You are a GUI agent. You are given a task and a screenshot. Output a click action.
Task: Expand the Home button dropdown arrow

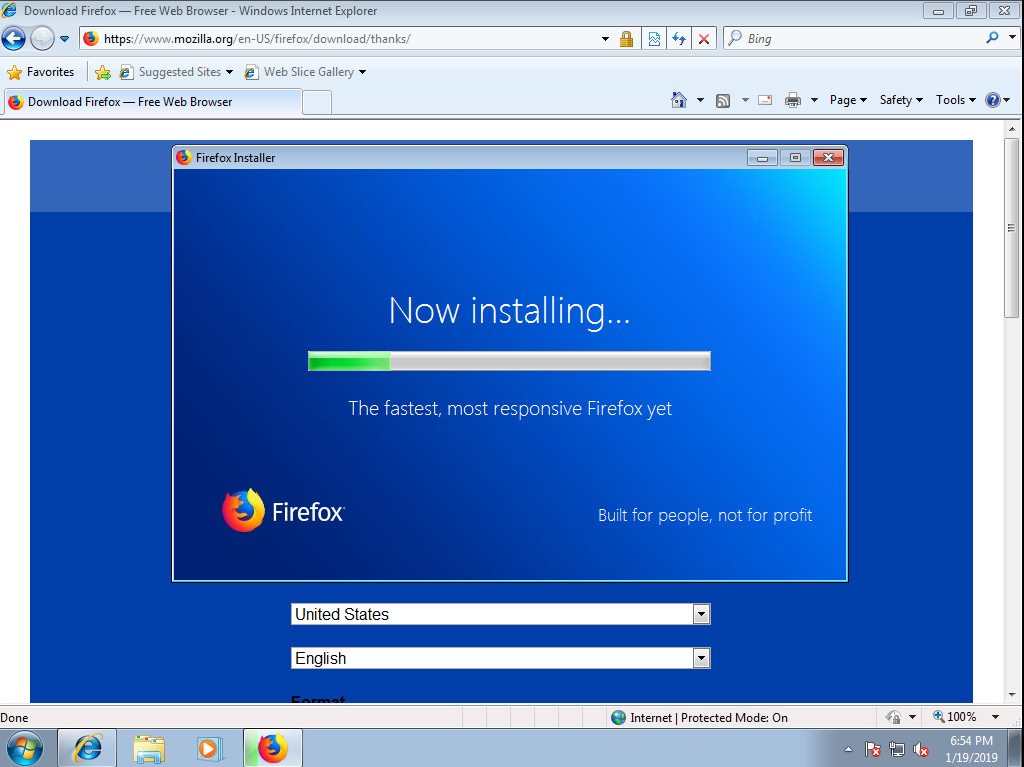tap(700, 100)
